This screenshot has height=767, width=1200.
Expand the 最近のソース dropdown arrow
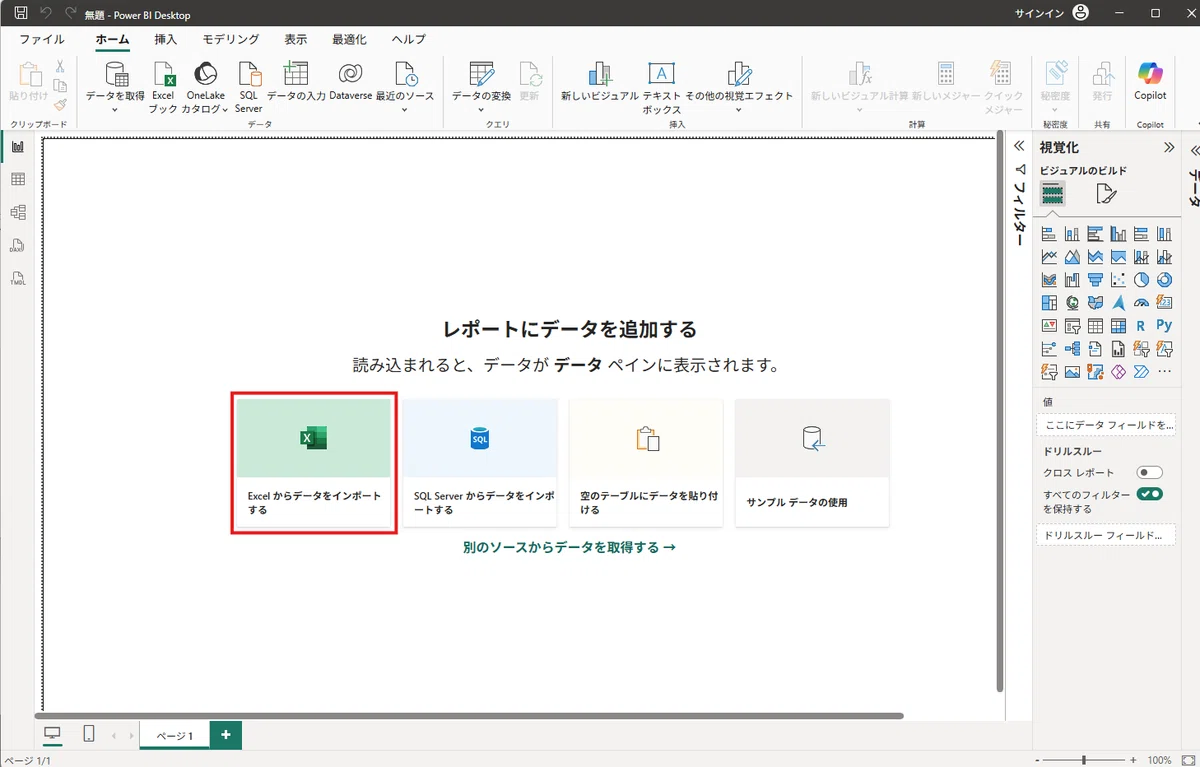pyautogui.click(x=405, y=109)
